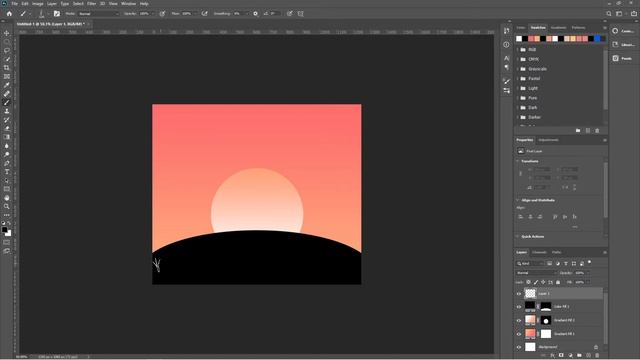Image resolution: width=640 pixels, height=360 pixels.
Task: Toggle lock position icon
Action: (543, 282)
